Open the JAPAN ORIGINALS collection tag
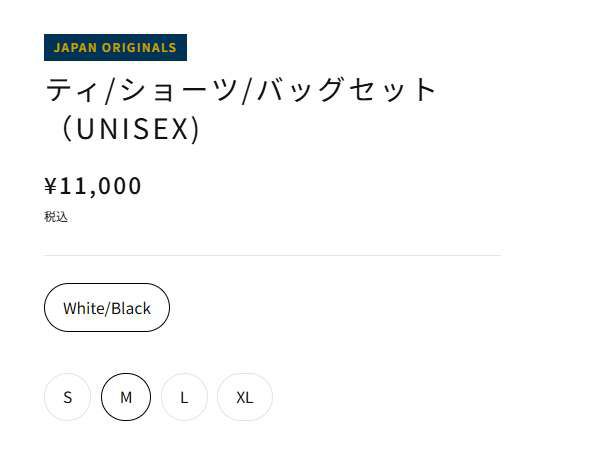Viewport: 600px width, 450px height. click(115, 47)
